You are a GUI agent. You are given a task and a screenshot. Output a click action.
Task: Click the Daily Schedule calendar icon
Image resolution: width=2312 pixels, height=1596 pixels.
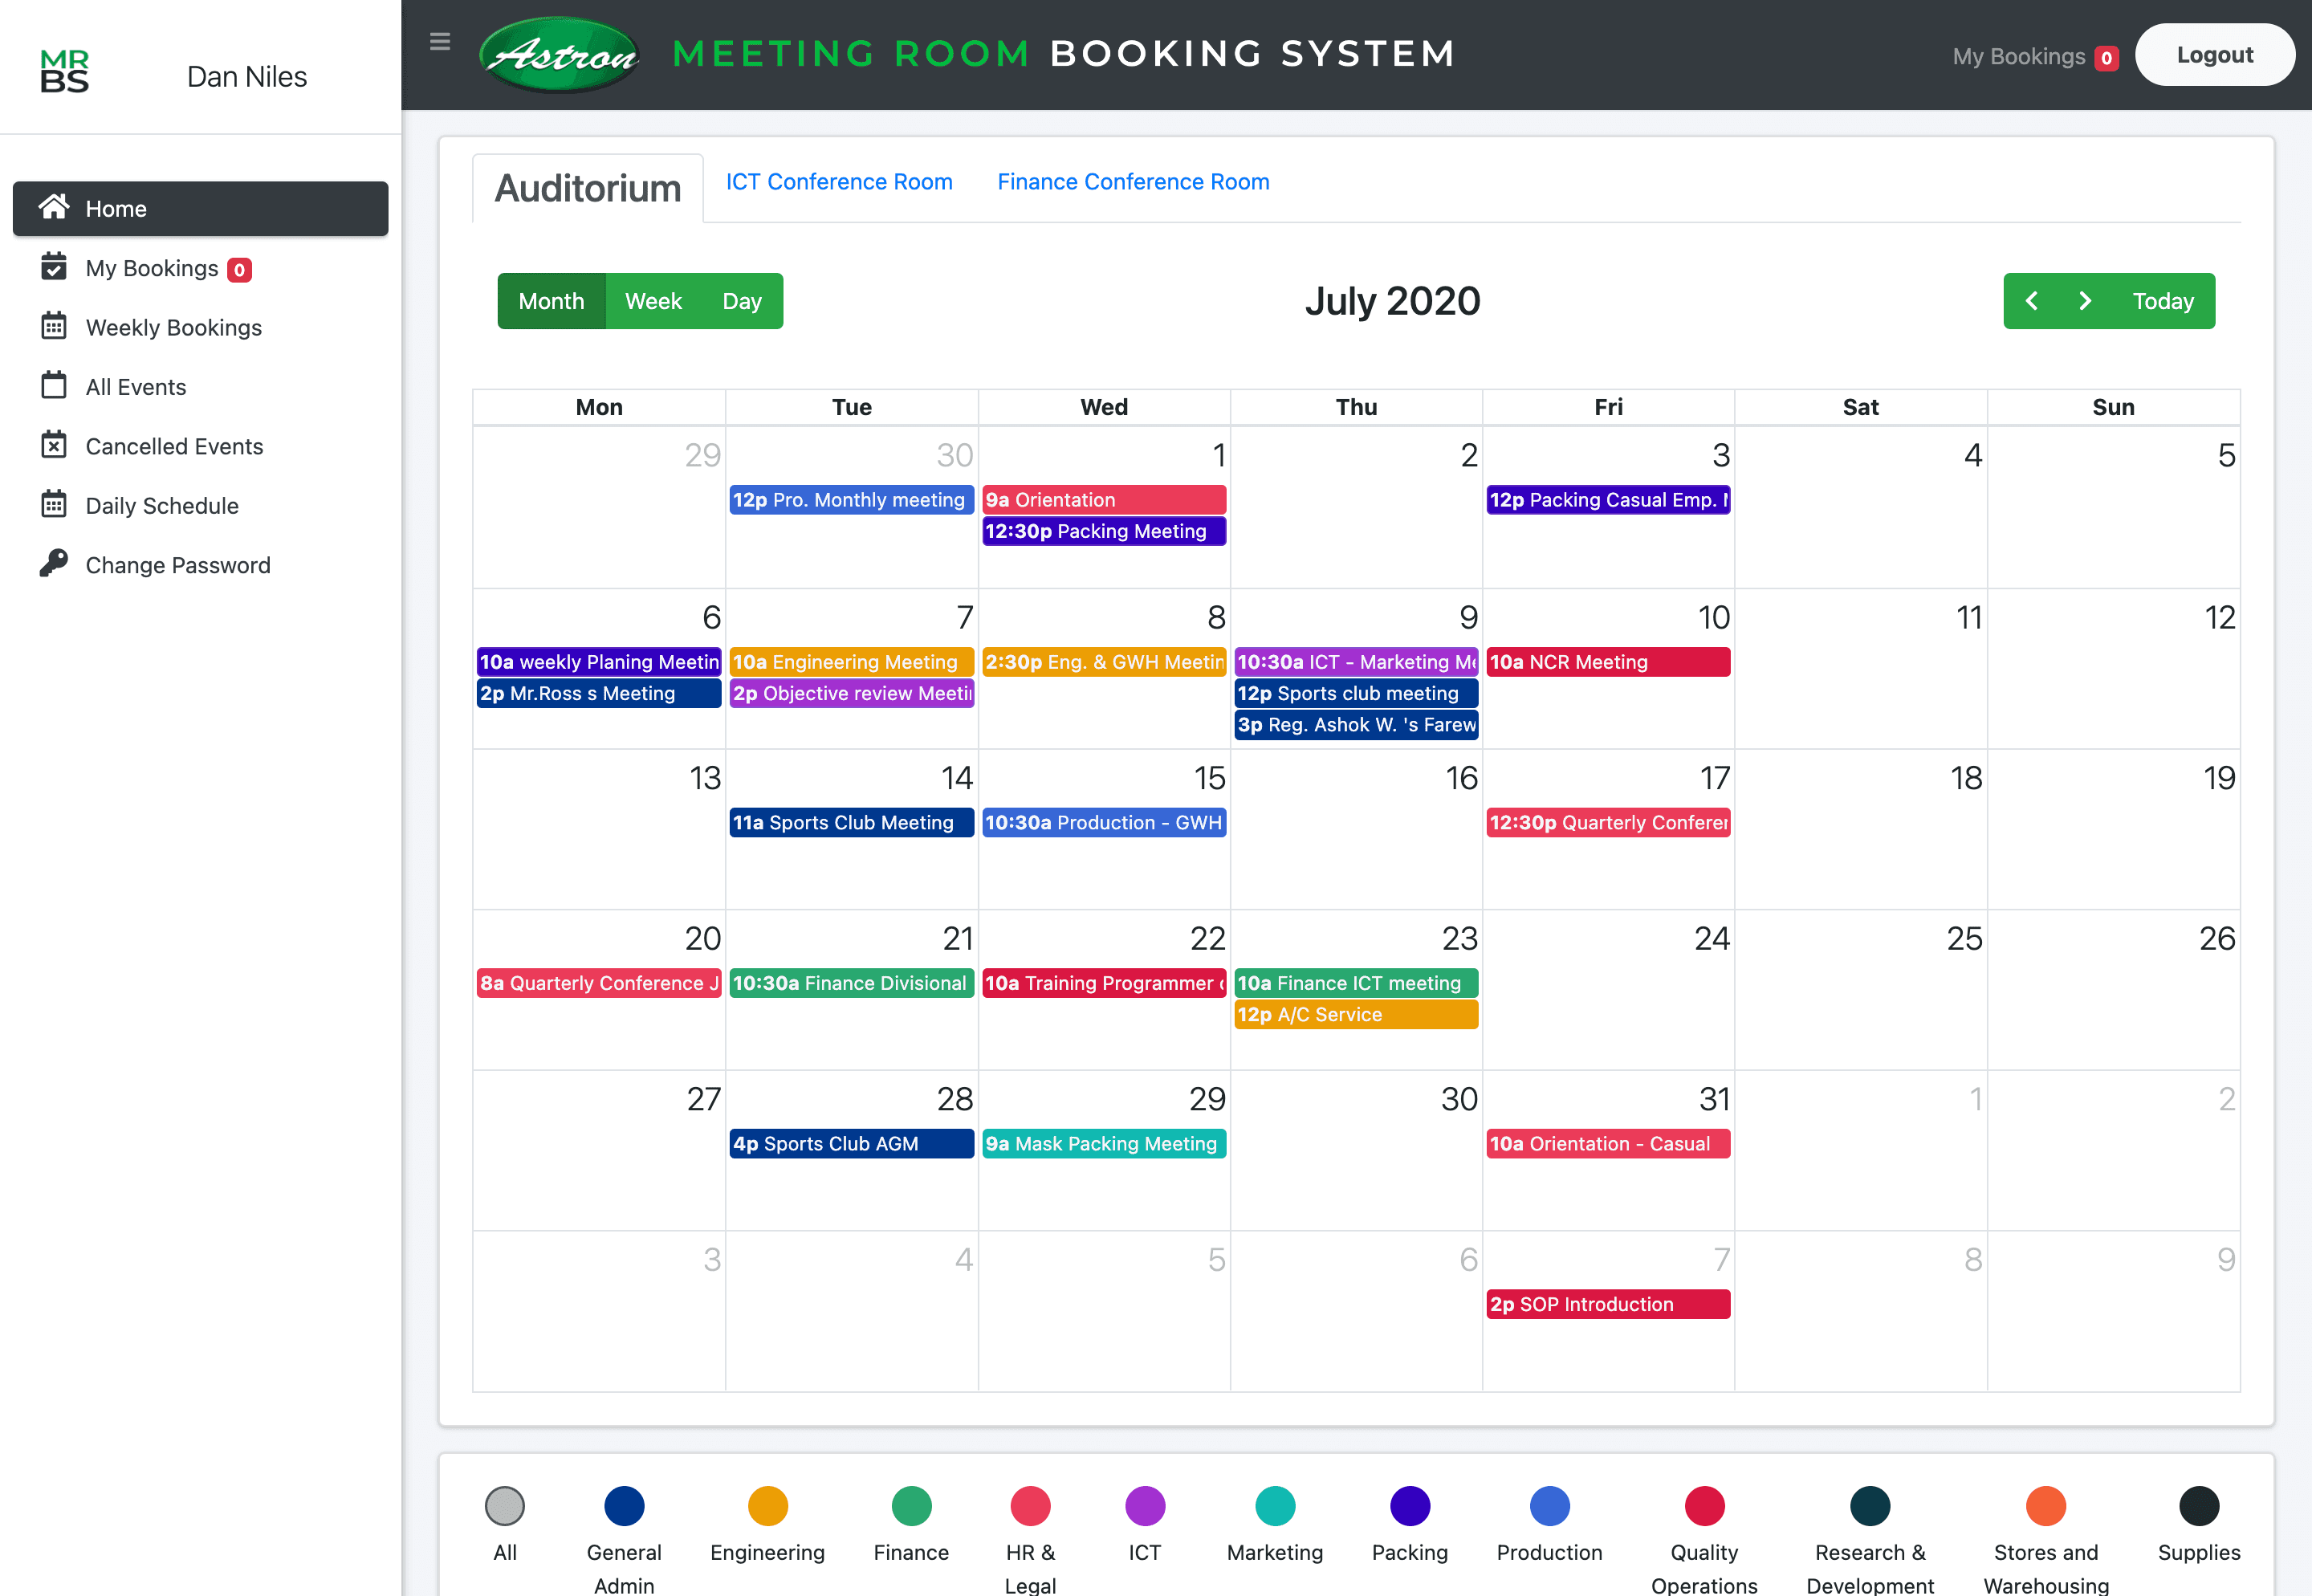tap(54, 504)
